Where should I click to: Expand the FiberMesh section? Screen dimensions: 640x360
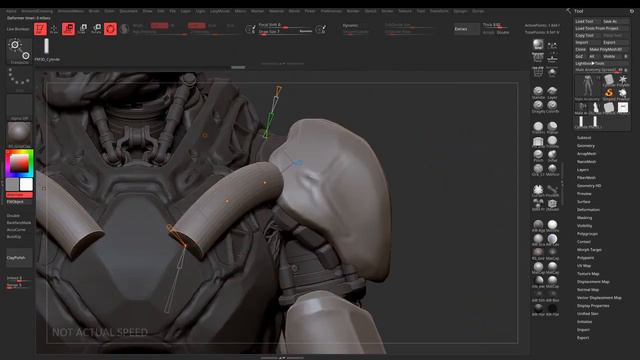coord(586,178)
